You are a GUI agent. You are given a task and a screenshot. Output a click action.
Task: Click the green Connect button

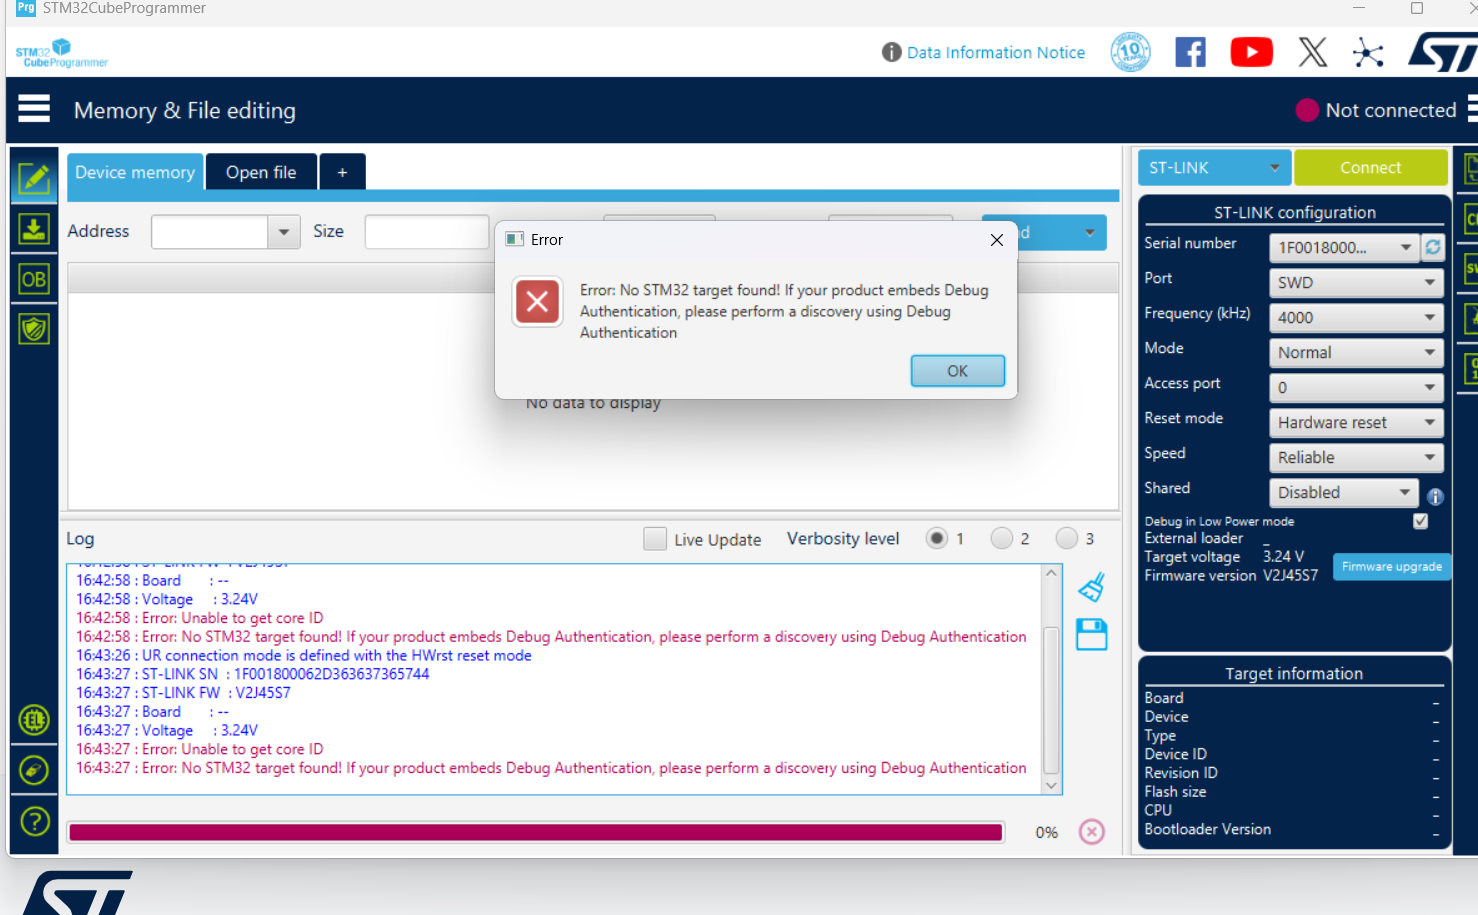1370,167
